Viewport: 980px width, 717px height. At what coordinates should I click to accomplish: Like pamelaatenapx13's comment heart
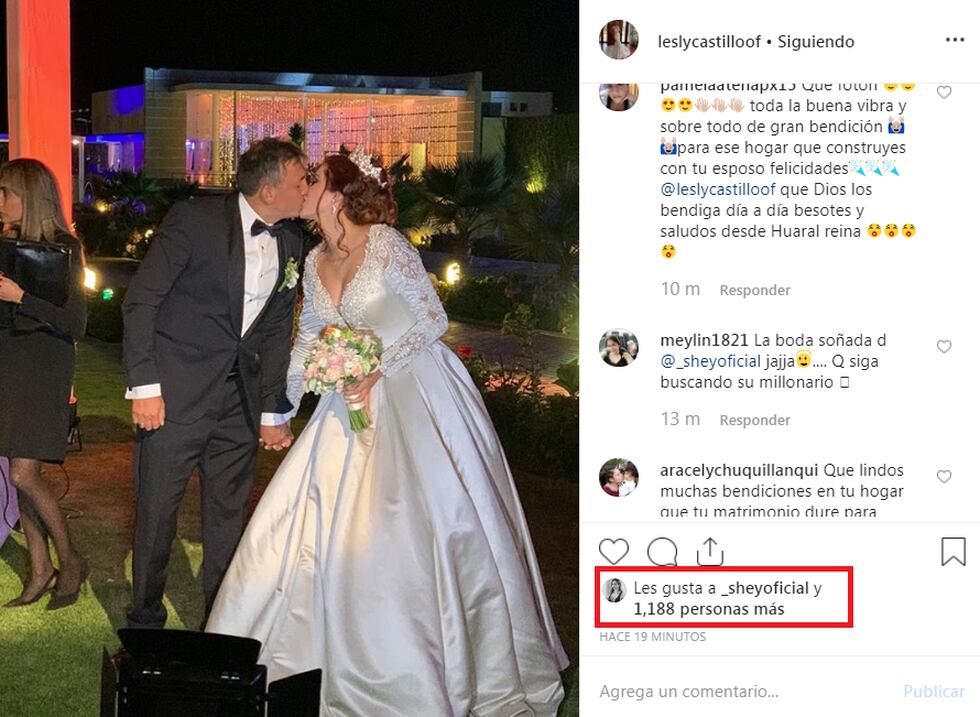pyautogui.click(x=944, y=93)
